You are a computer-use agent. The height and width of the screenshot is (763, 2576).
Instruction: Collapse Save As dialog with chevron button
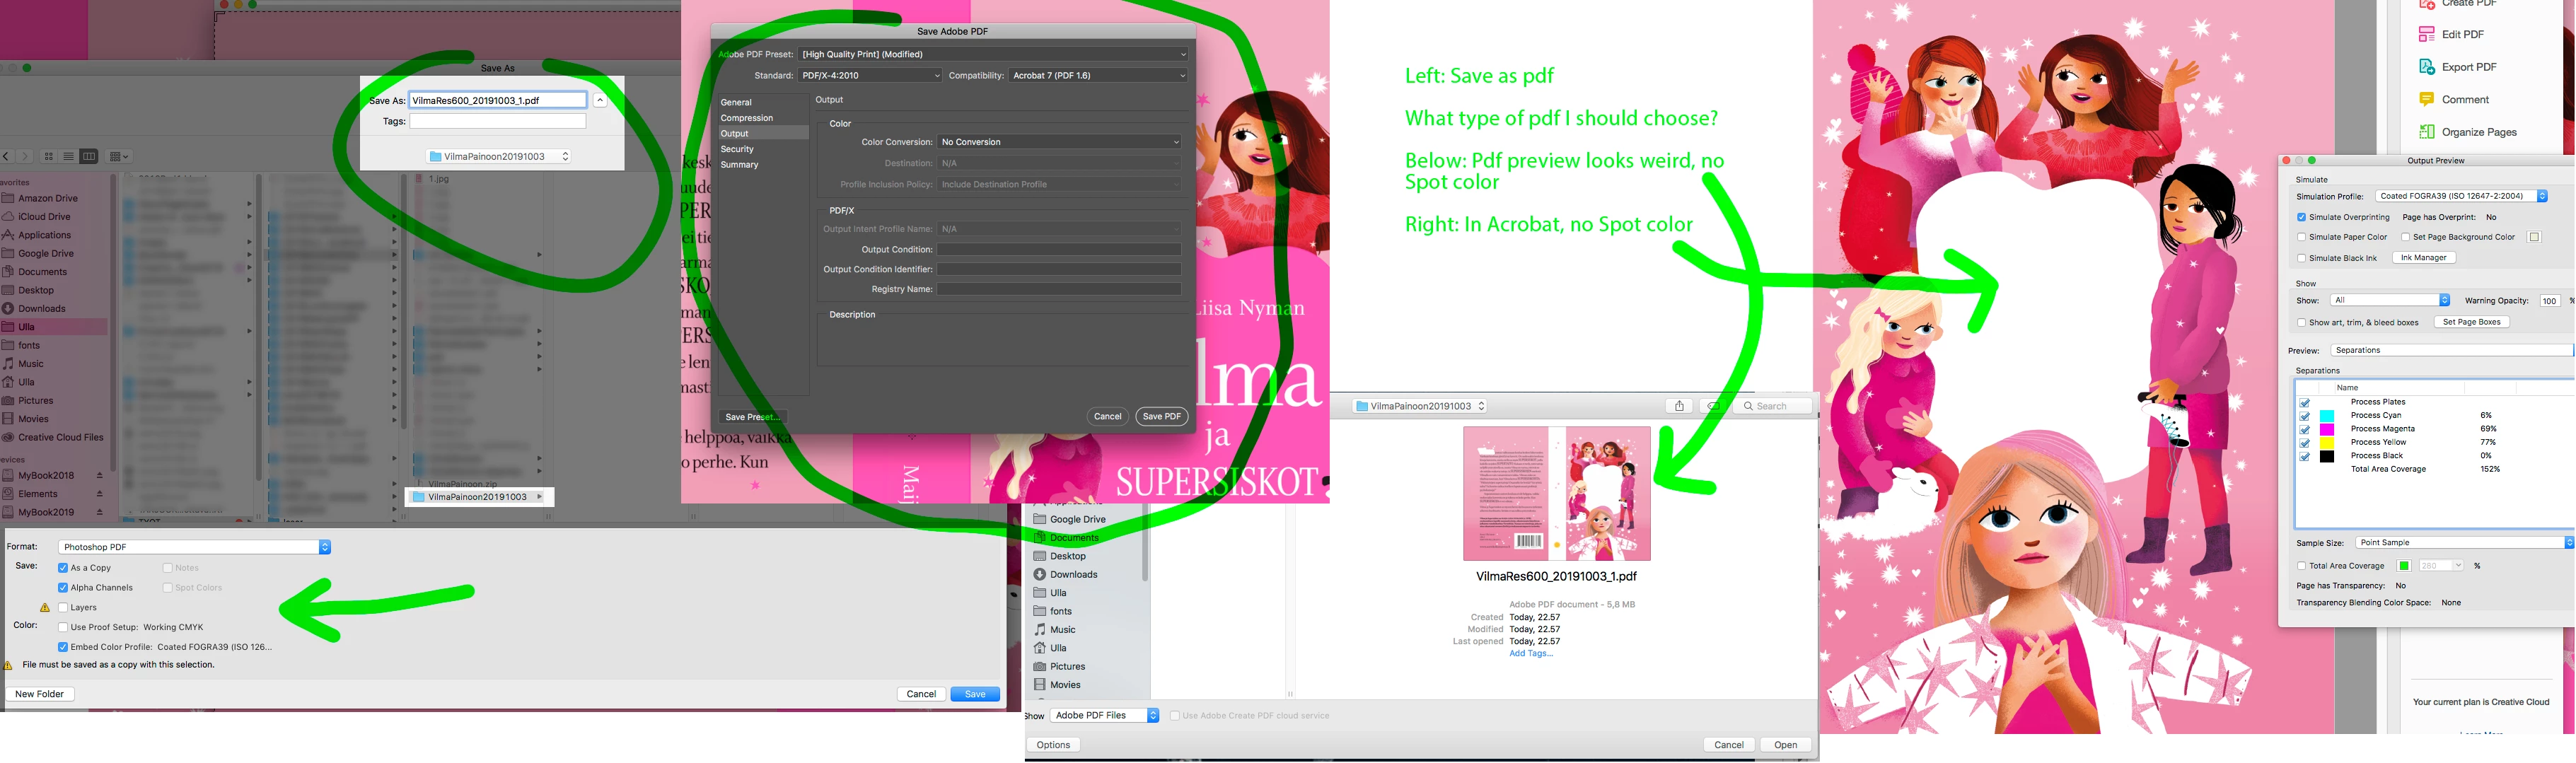coord(600,100)
